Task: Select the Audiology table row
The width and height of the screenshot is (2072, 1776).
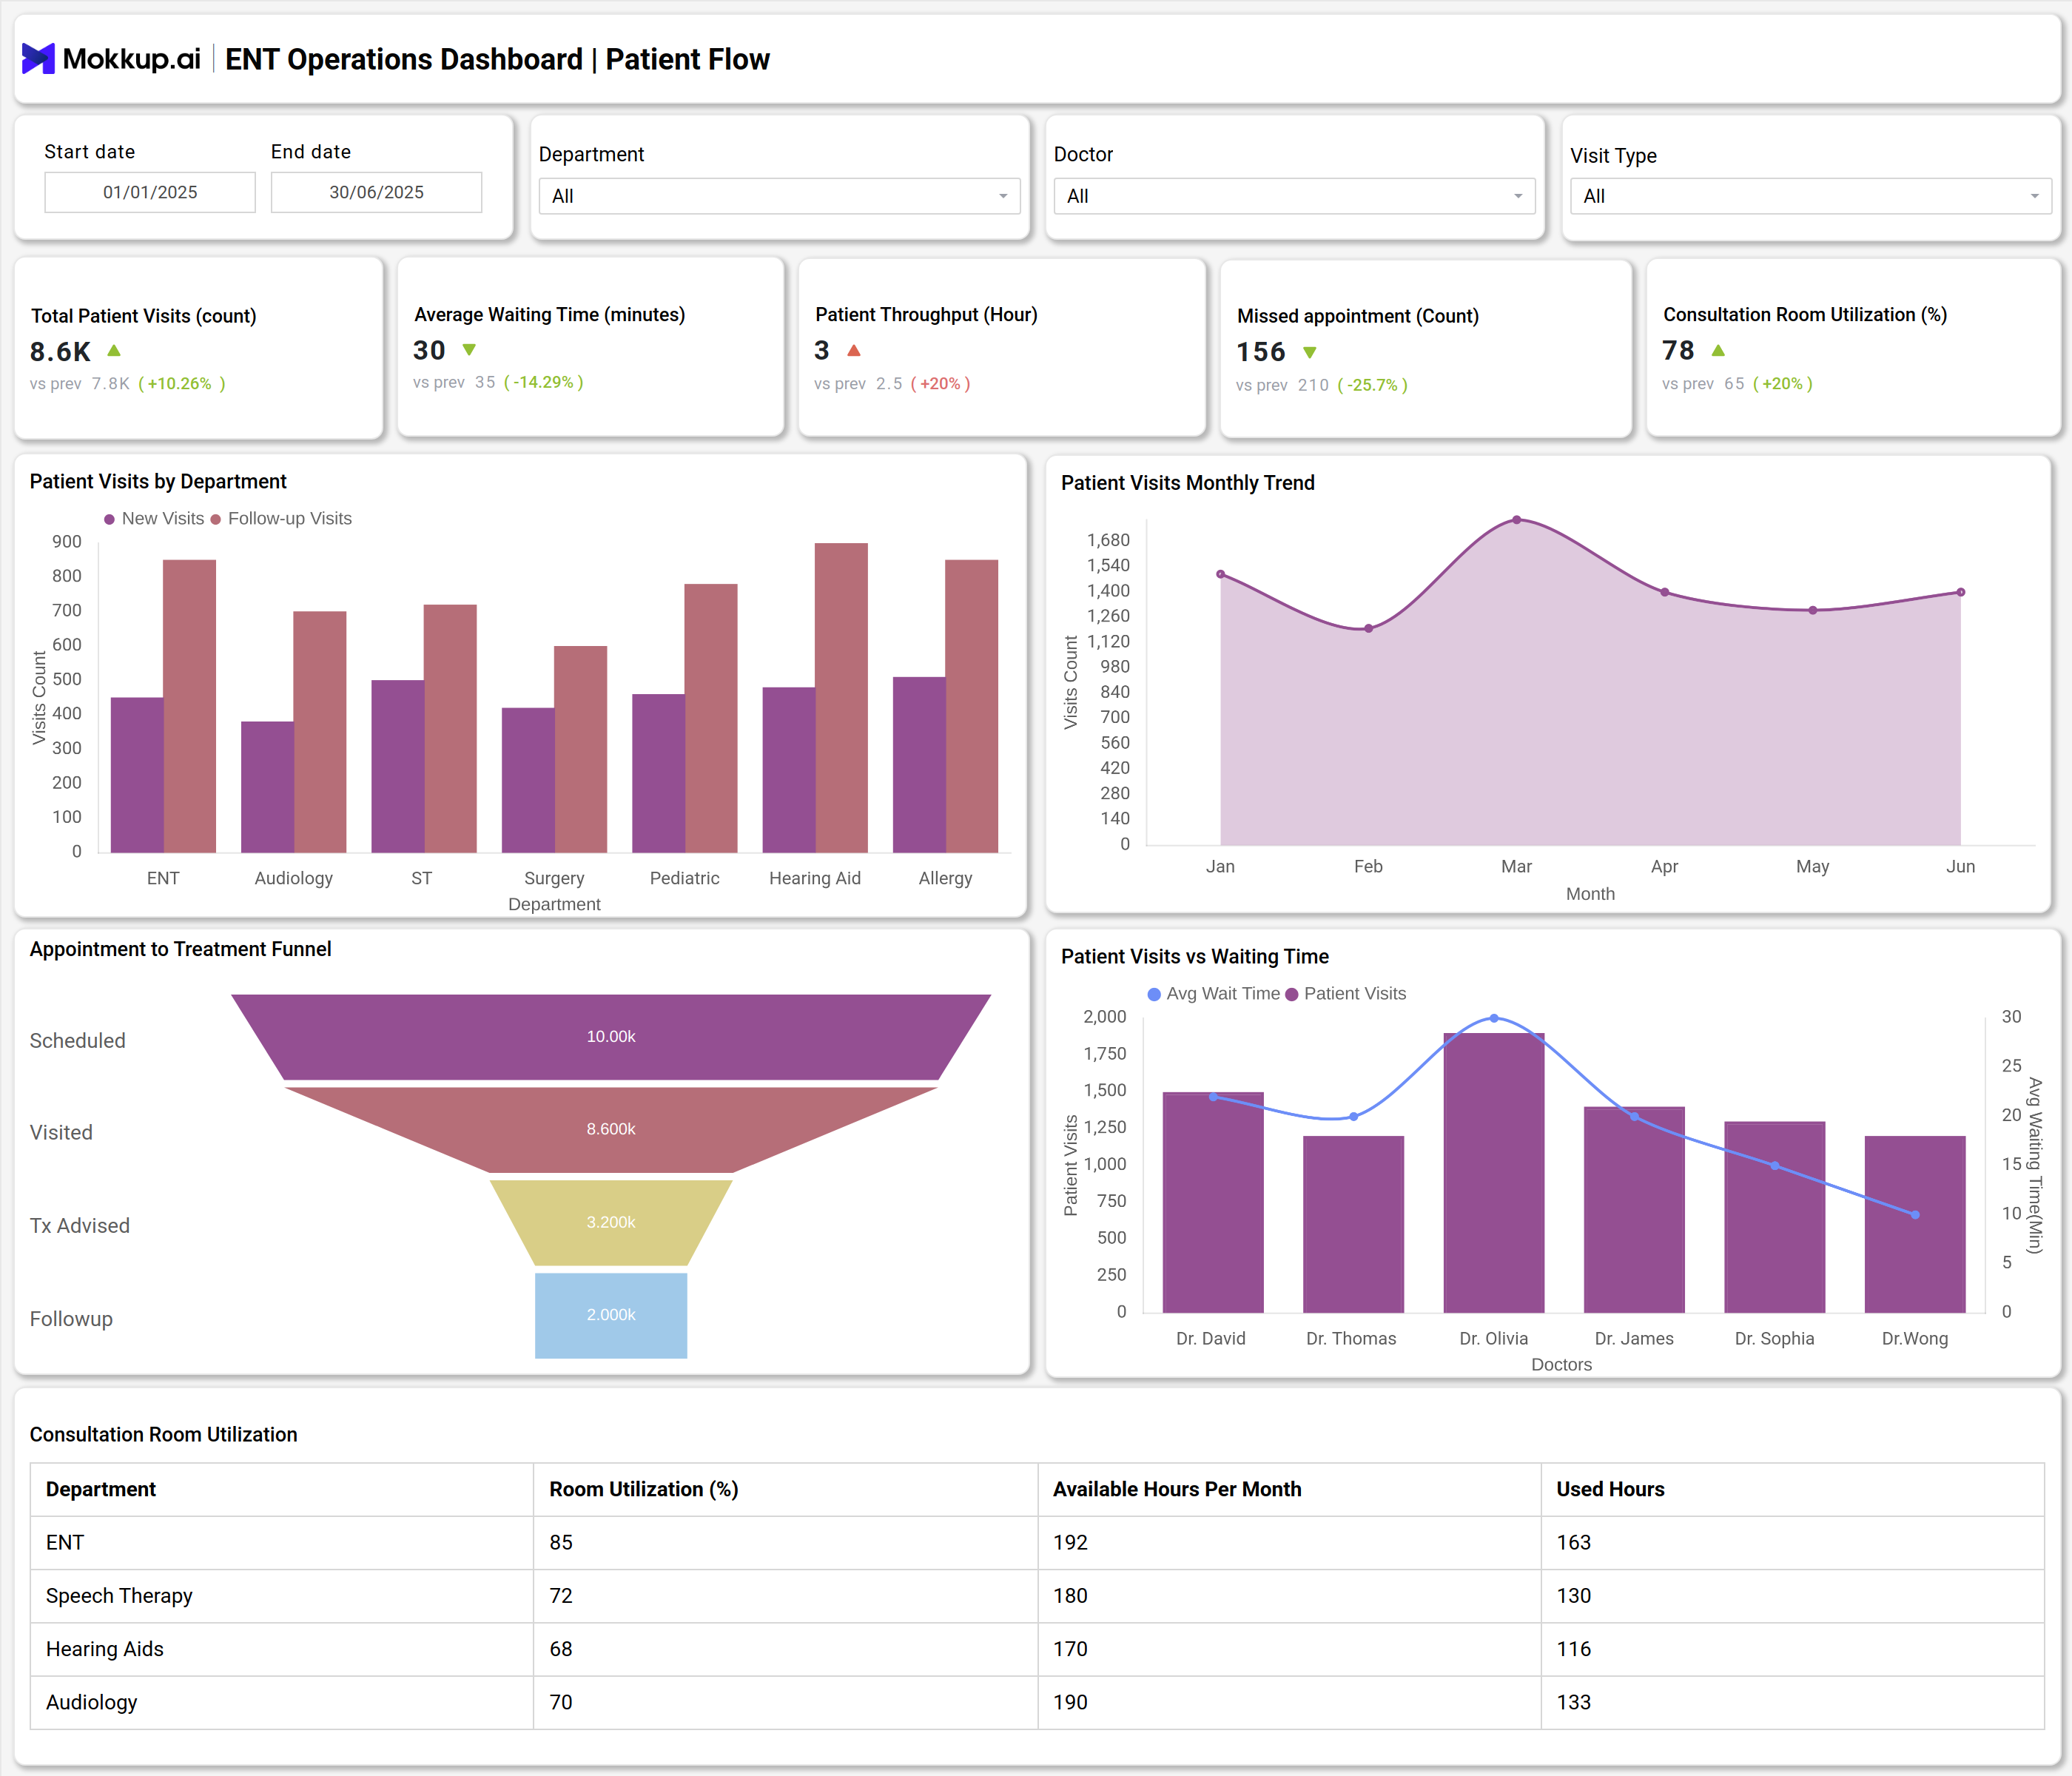Action: coord(1037,1702)
